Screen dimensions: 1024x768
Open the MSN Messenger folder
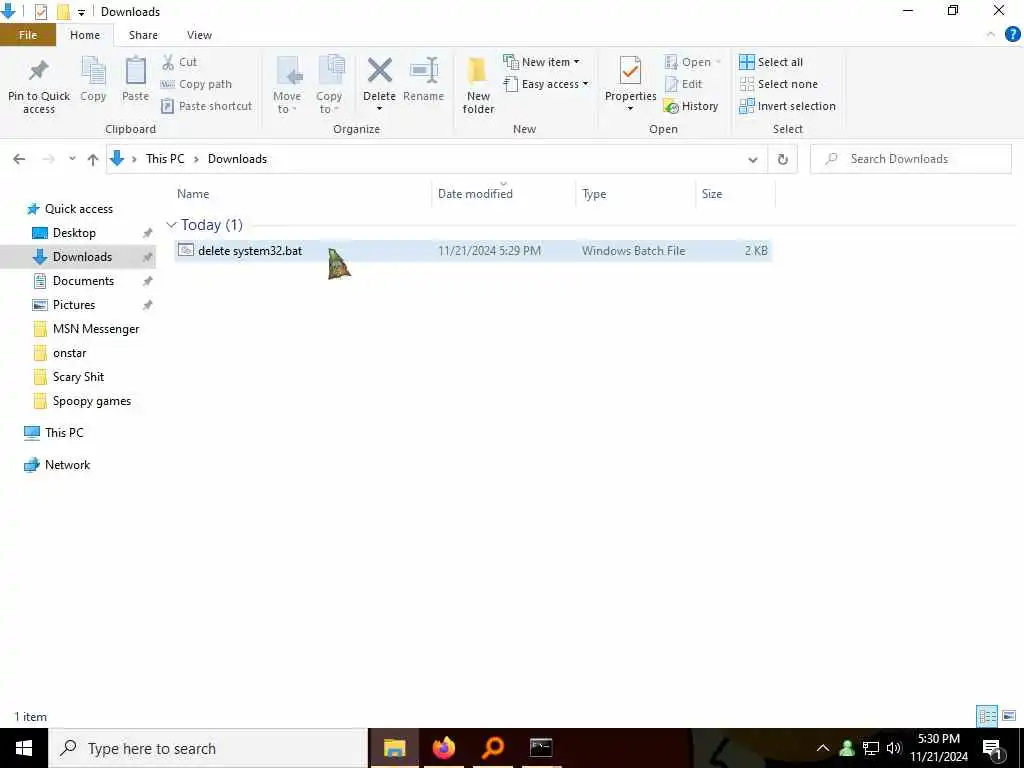pyautogui.click(x=95, y=329)
